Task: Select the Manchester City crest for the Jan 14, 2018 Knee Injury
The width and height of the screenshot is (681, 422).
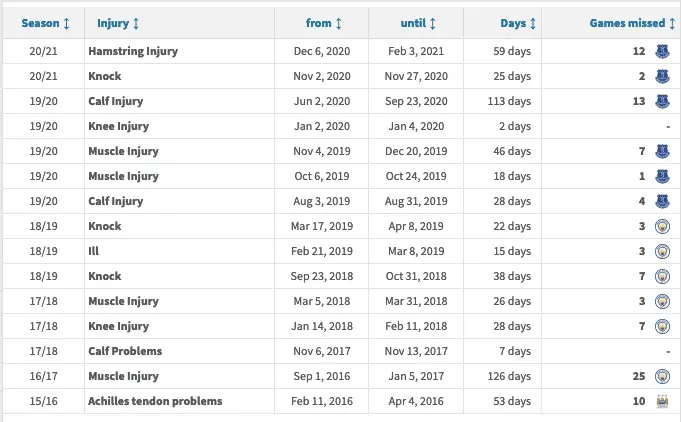Action: (661, 326)
